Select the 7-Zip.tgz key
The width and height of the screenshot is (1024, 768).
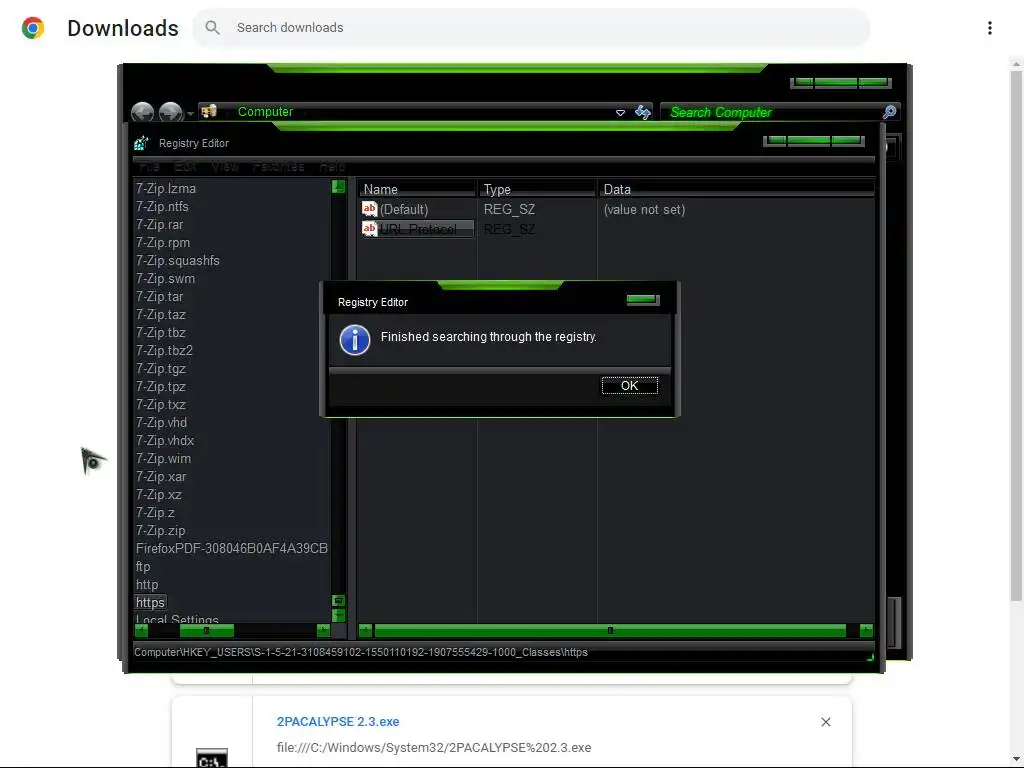(161, 369)
